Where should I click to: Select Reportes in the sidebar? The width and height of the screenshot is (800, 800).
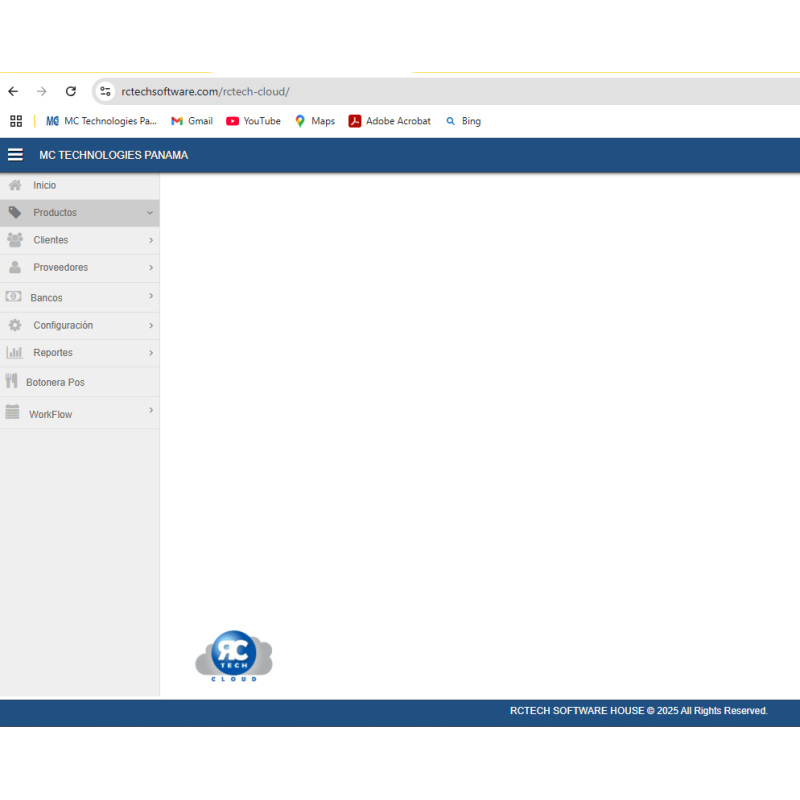80,353
